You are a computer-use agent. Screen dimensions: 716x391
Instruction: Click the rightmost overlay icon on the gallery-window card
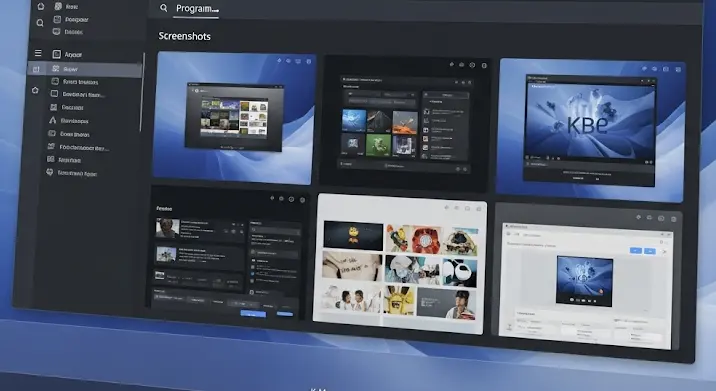coord(309,61)
